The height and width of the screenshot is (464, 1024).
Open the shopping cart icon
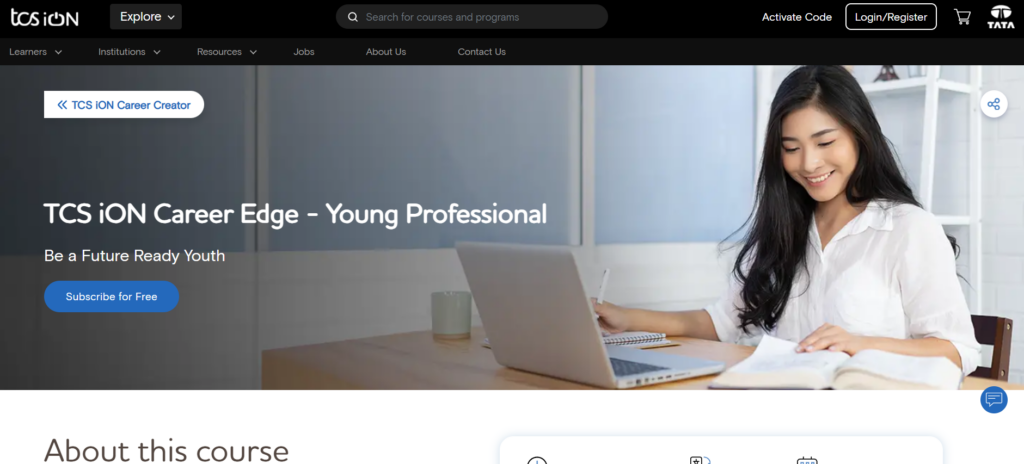pyautogui.click(x=962, y=17)
